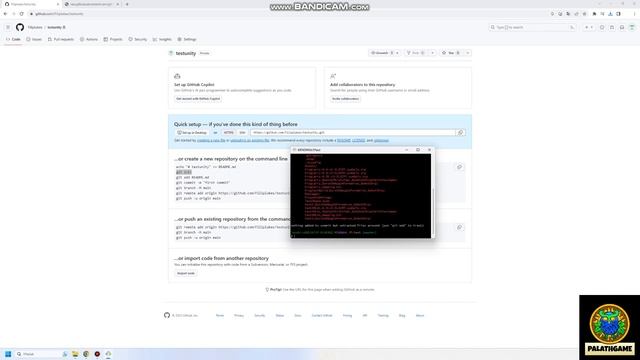This screenshot has width=640, height=360.
Task: Click the footer Pricing link
Action: coord(347,316)
